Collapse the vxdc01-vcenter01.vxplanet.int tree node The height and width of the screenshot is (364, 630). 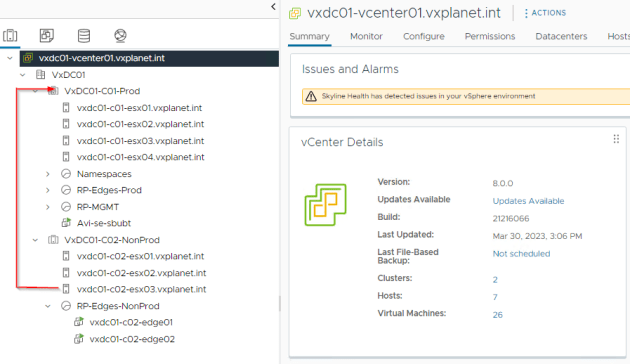10,58
